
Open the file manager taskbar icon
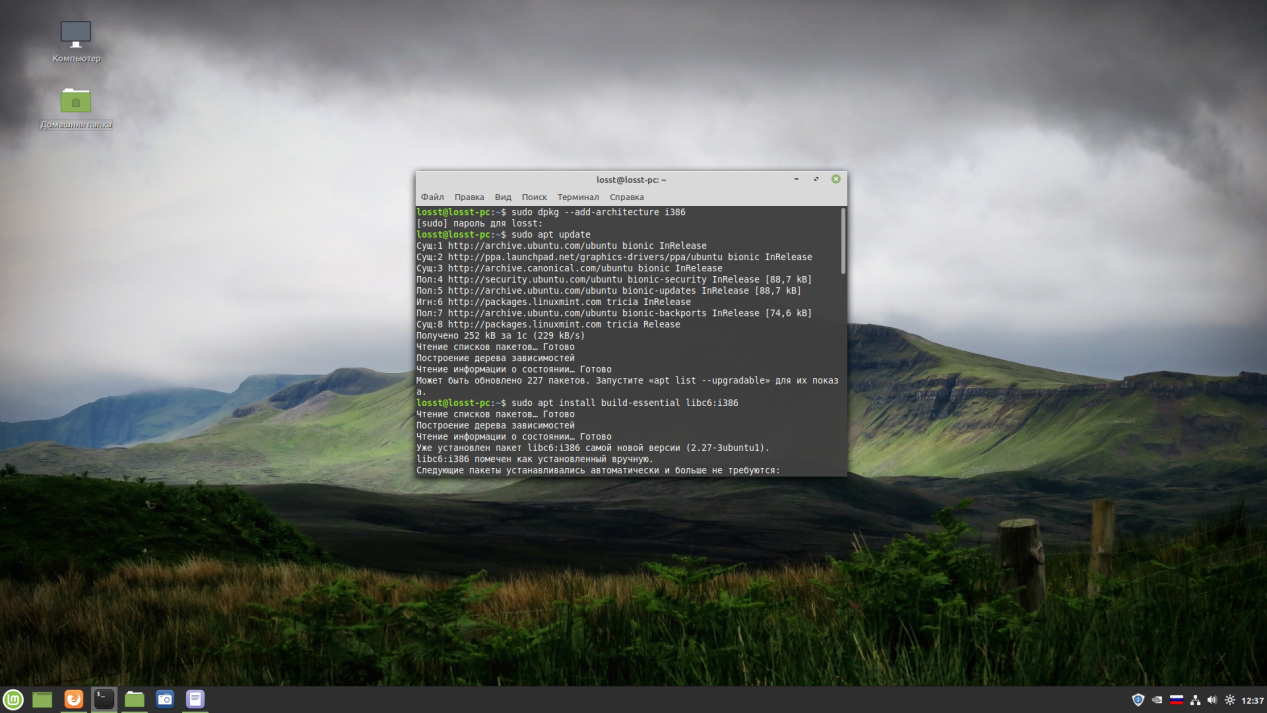(135, 699)
